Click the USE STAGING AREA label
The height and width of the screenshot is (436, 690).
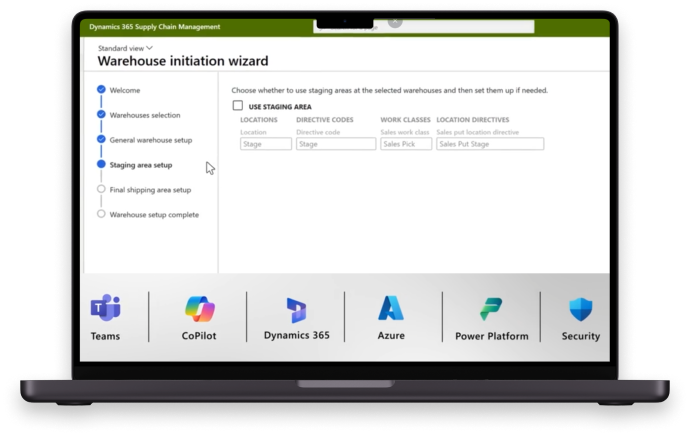[x=280, y=107]
